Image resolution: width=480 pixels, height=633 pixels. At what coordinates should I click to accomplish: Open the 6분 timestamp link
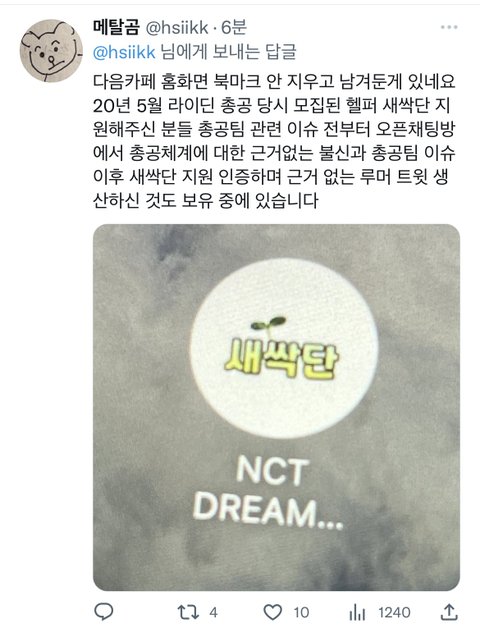point(234,27)
